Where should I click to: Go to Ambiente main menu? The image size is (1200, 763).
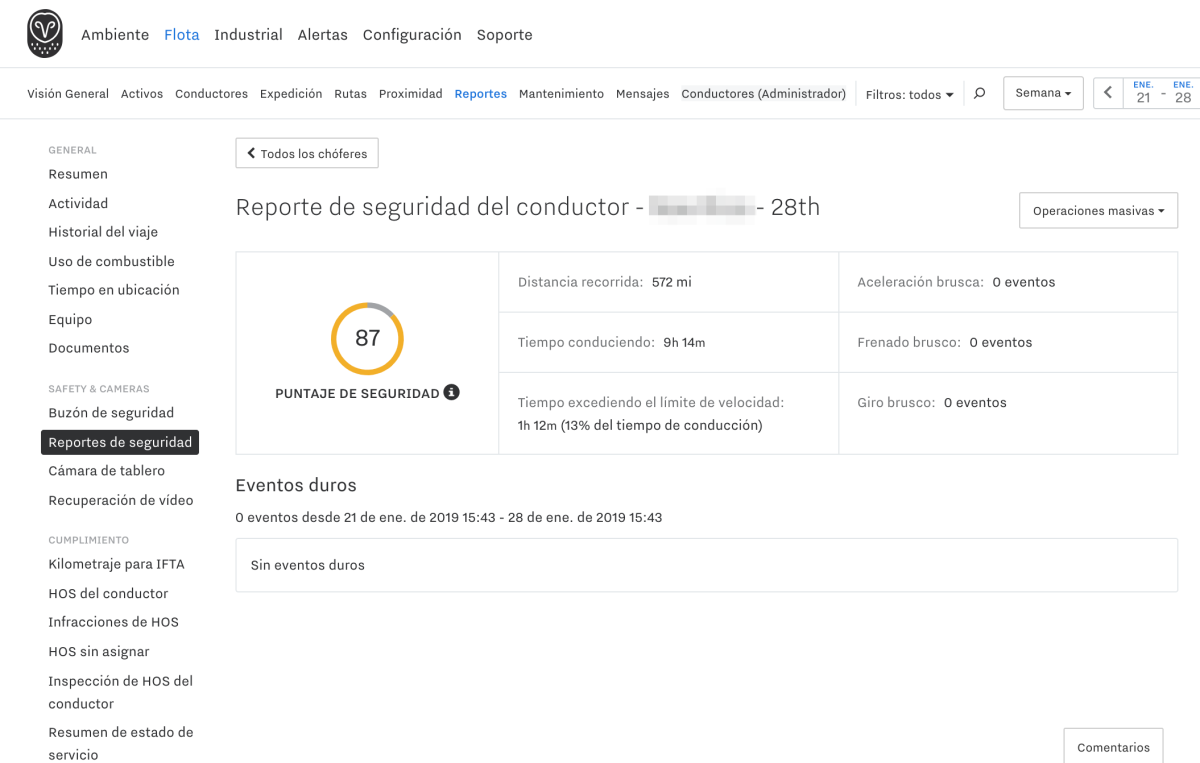115,34
